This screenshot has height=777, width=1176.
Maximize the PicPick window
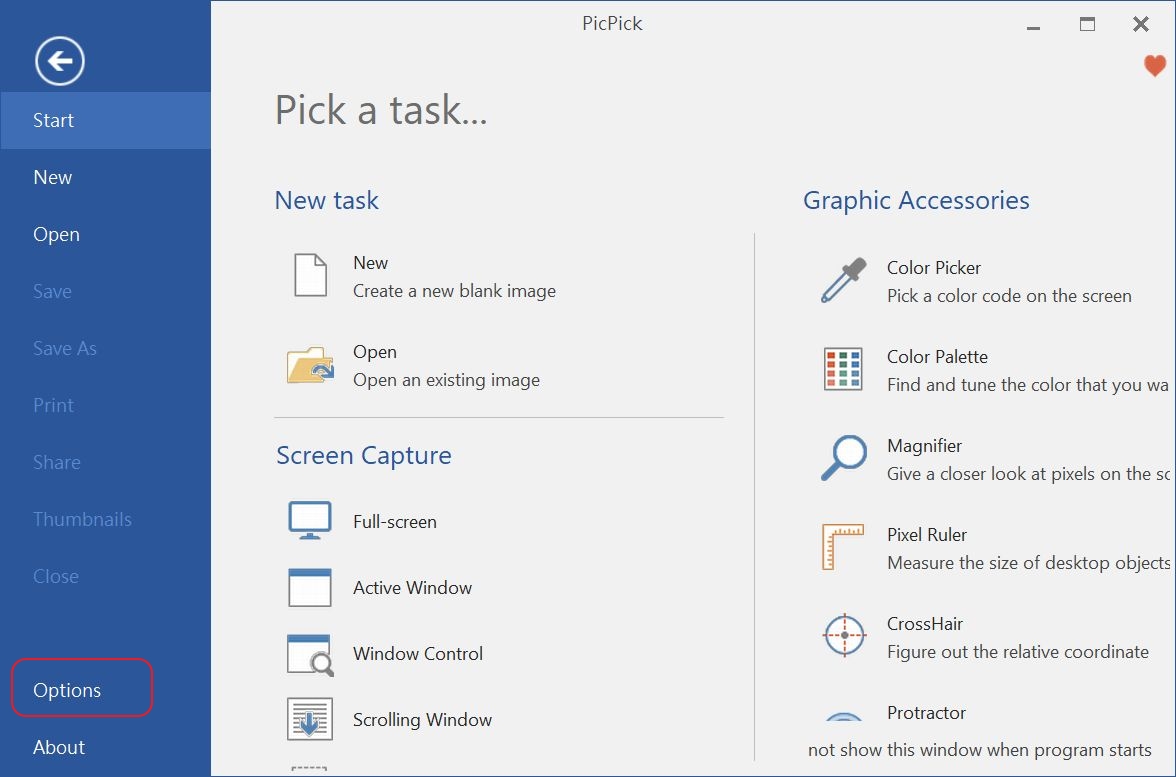[x=1088, y=25]
